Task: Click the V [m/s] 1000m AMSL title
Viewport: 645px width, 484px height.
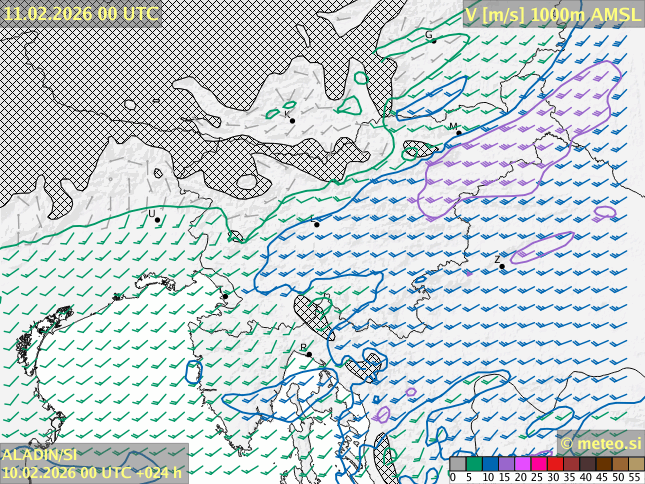Action: [x=553, y=13]
